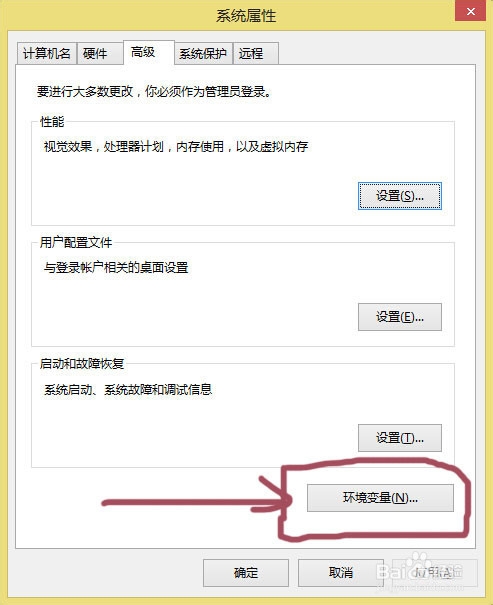Click the 系统属性 title bar
The height and width of the screenshot is (605, 493).
[246, 15]
